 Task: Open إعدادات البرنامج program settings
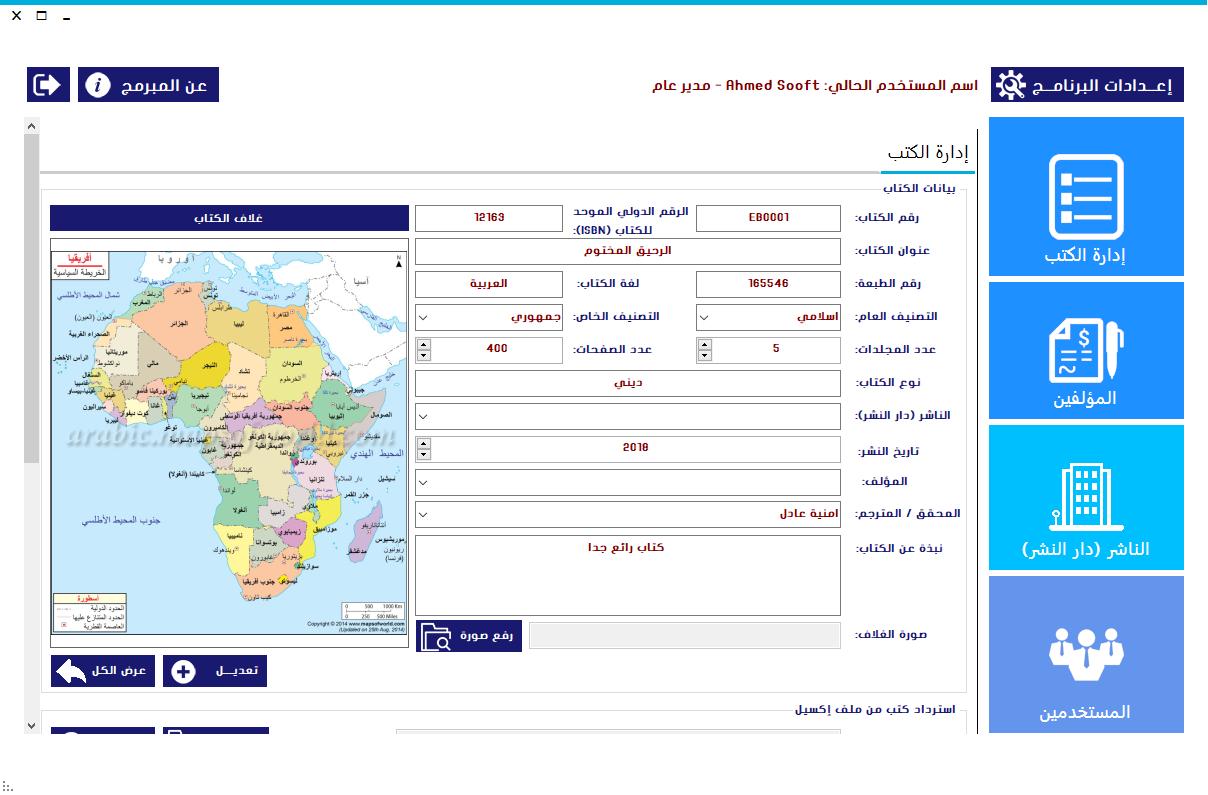coord(1087,85)
